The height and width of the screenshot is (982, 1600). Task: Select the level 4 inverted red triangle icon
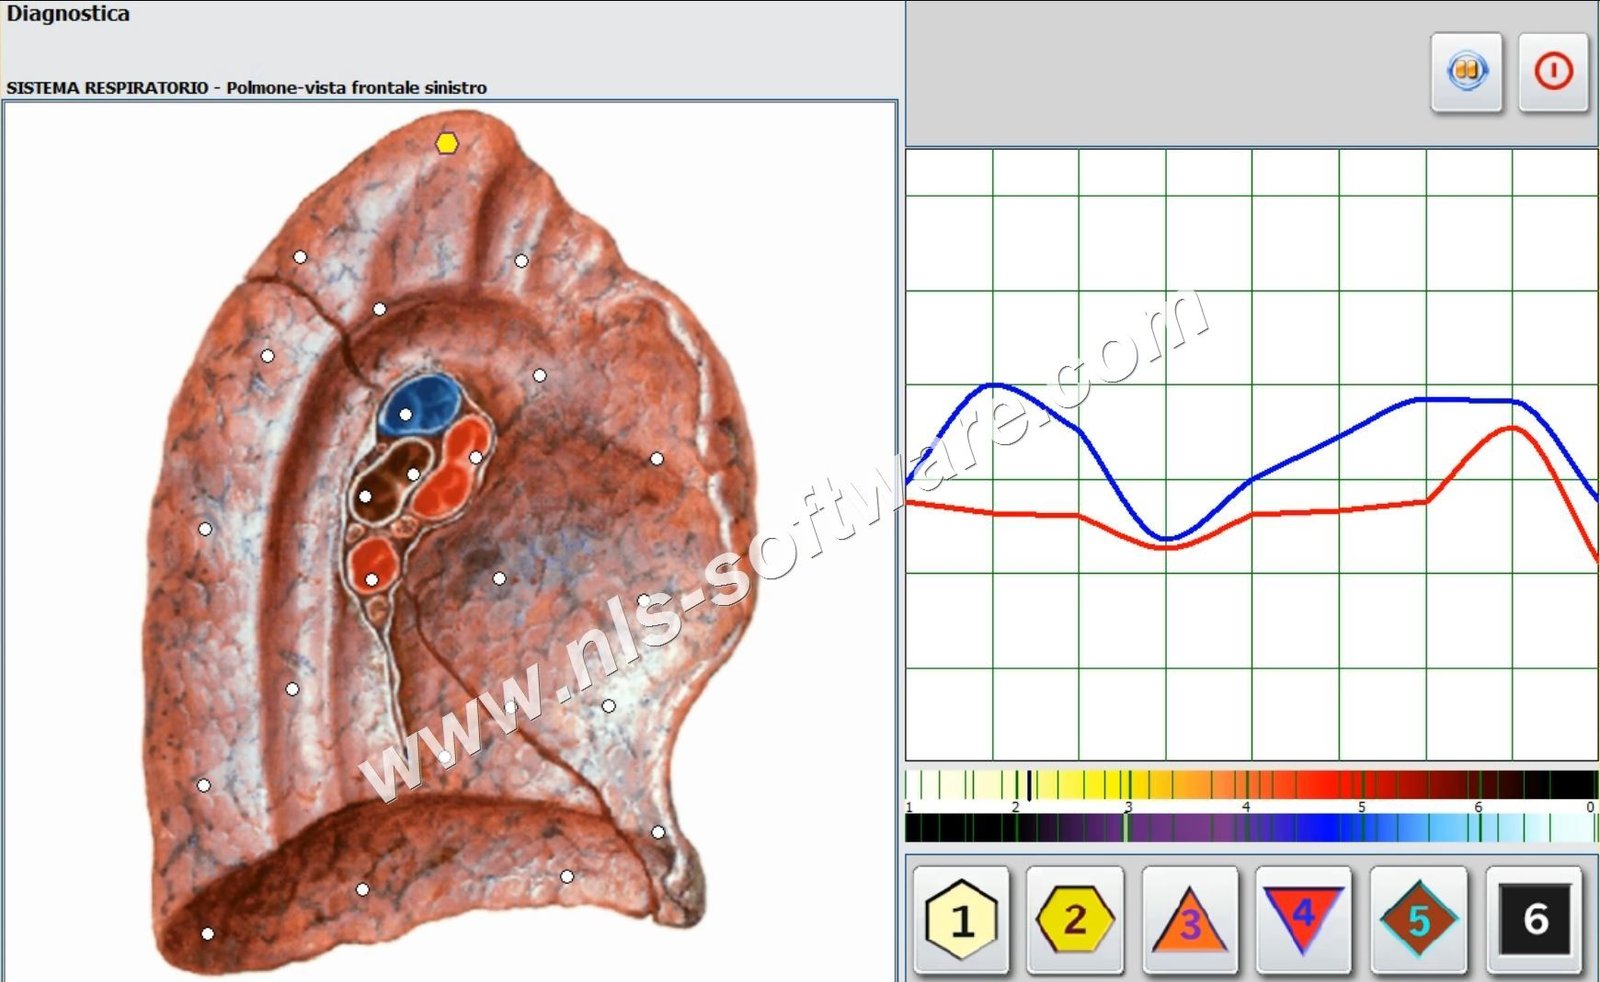point(1303,919)
